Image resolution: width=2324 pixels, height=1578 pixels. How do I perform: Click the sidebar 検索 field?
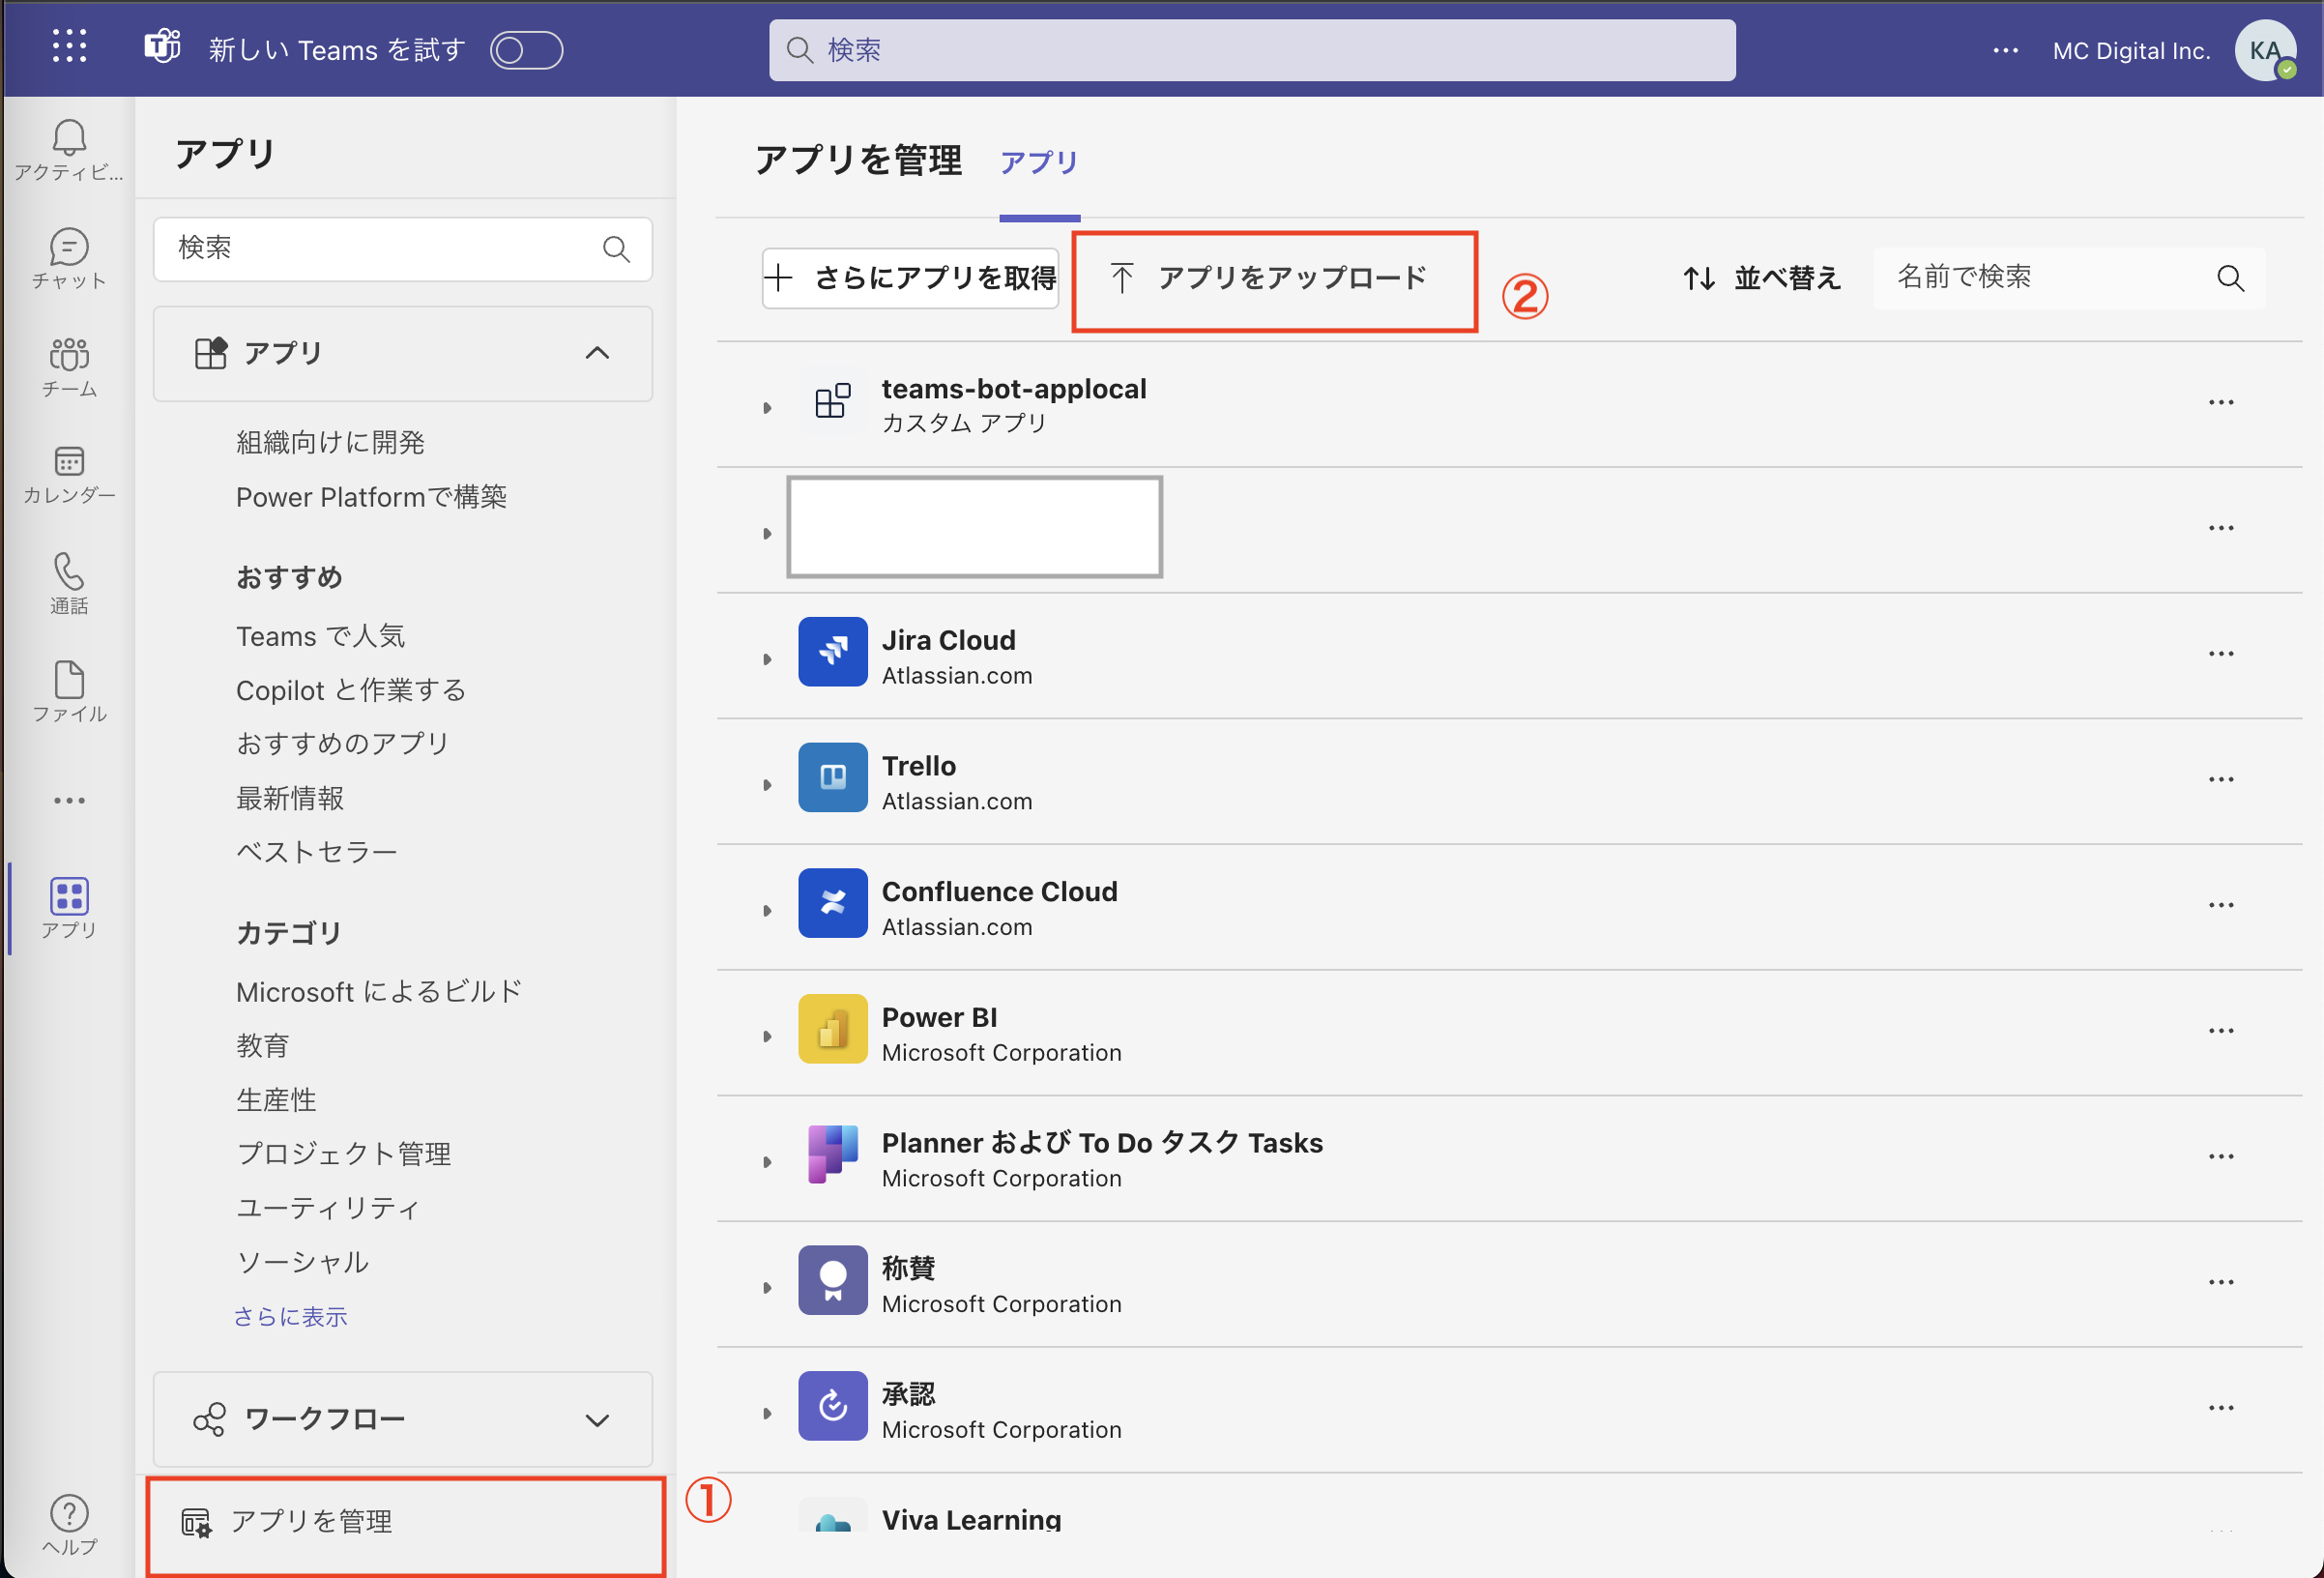[x=403, y=248]
